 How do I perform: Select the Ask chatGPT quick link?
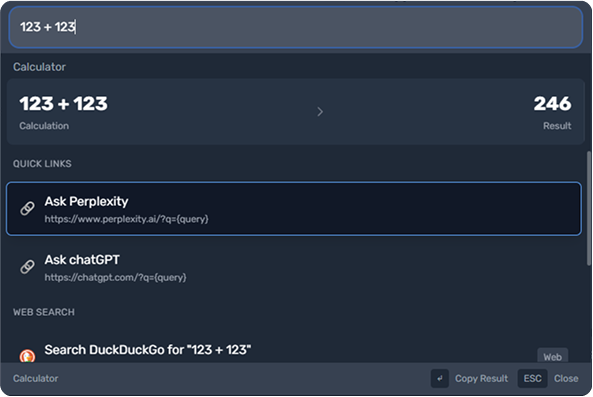point(294,267)
